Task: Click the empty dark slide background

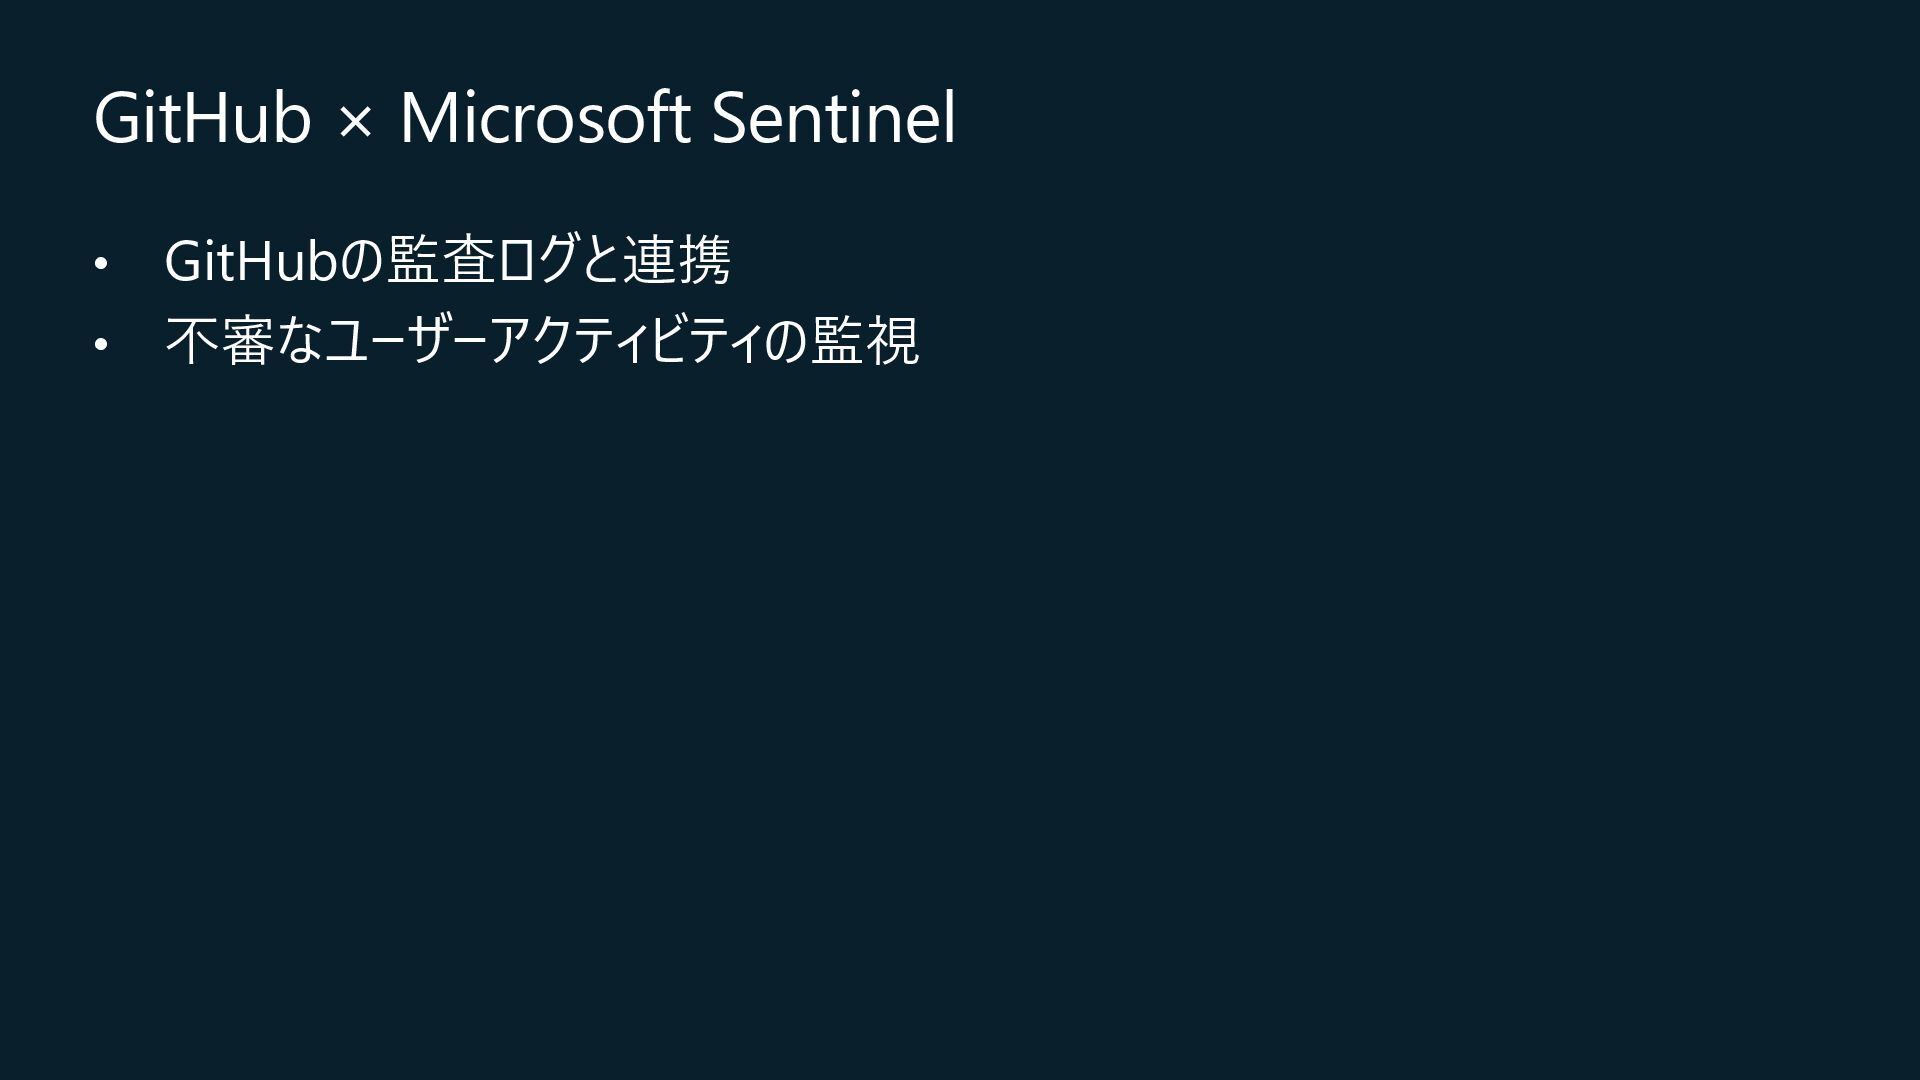Action: coord(1100,700)
